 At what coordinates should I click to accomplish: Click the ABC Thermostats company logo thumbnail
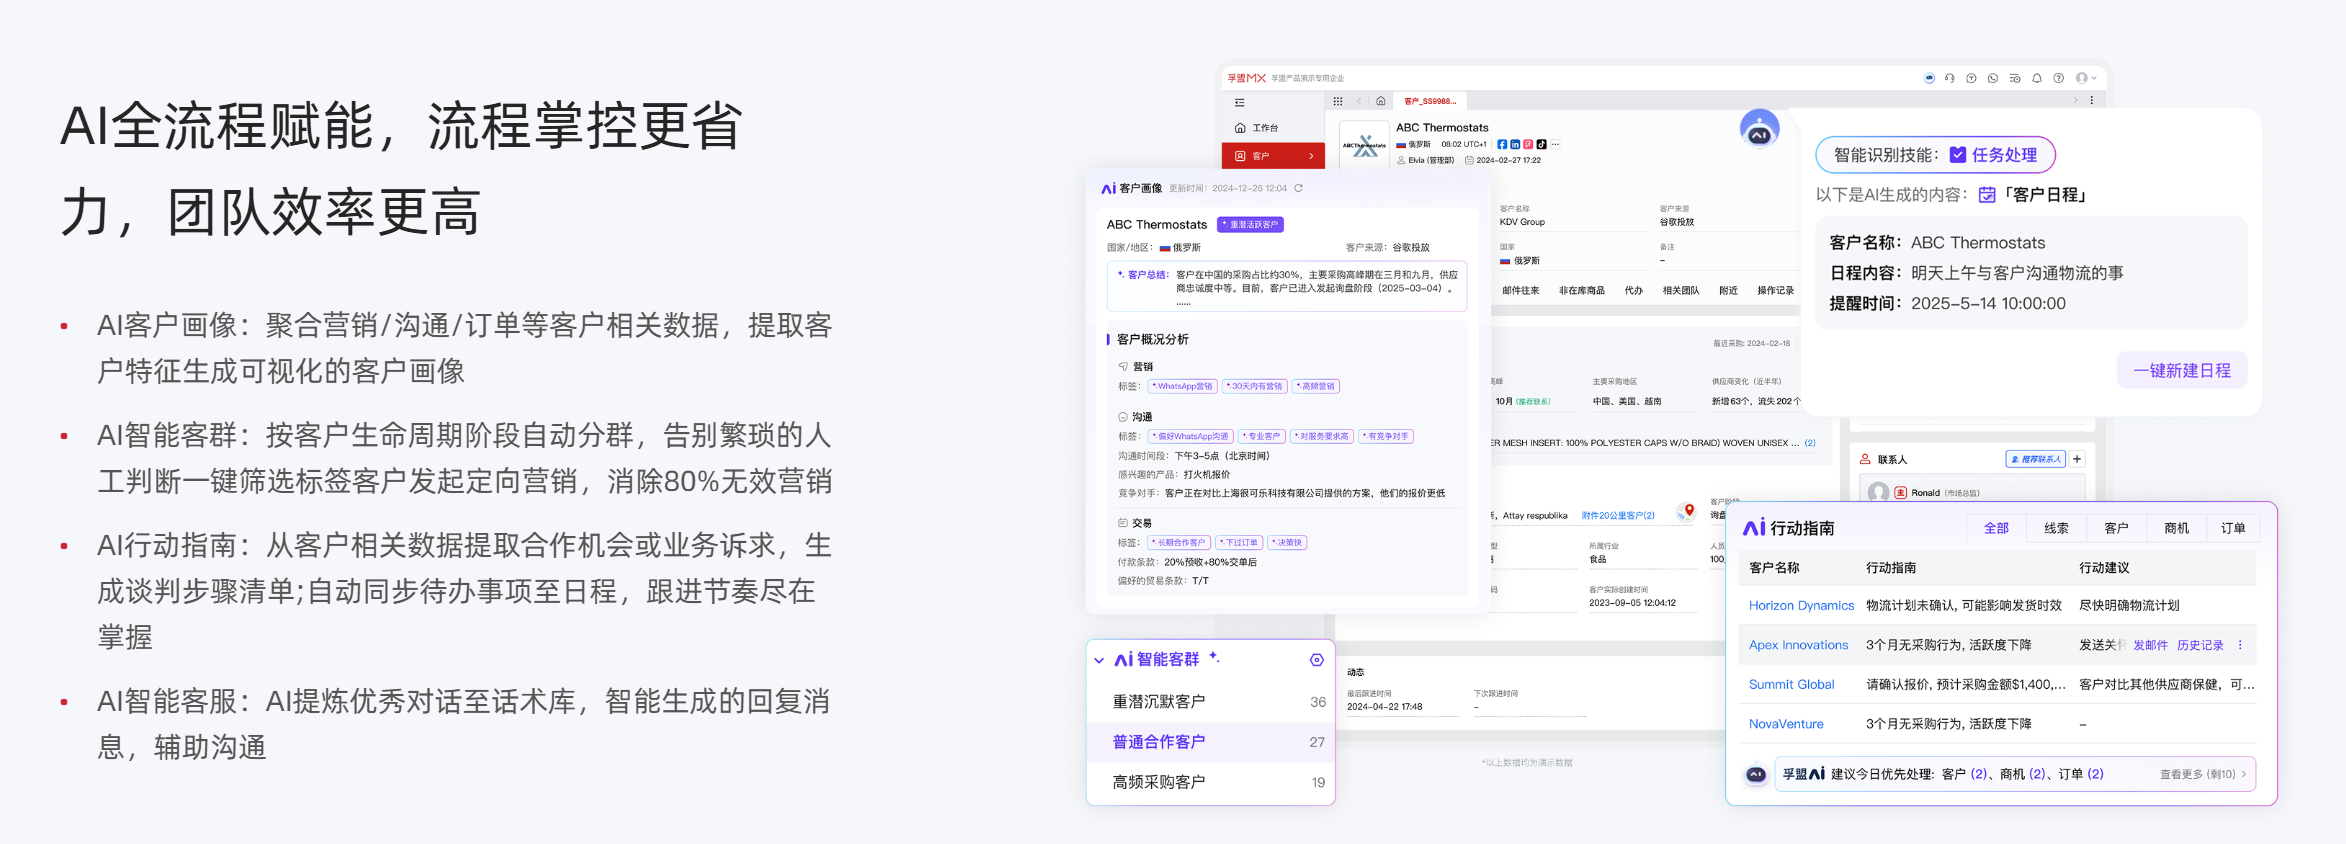coord(1365,146)
